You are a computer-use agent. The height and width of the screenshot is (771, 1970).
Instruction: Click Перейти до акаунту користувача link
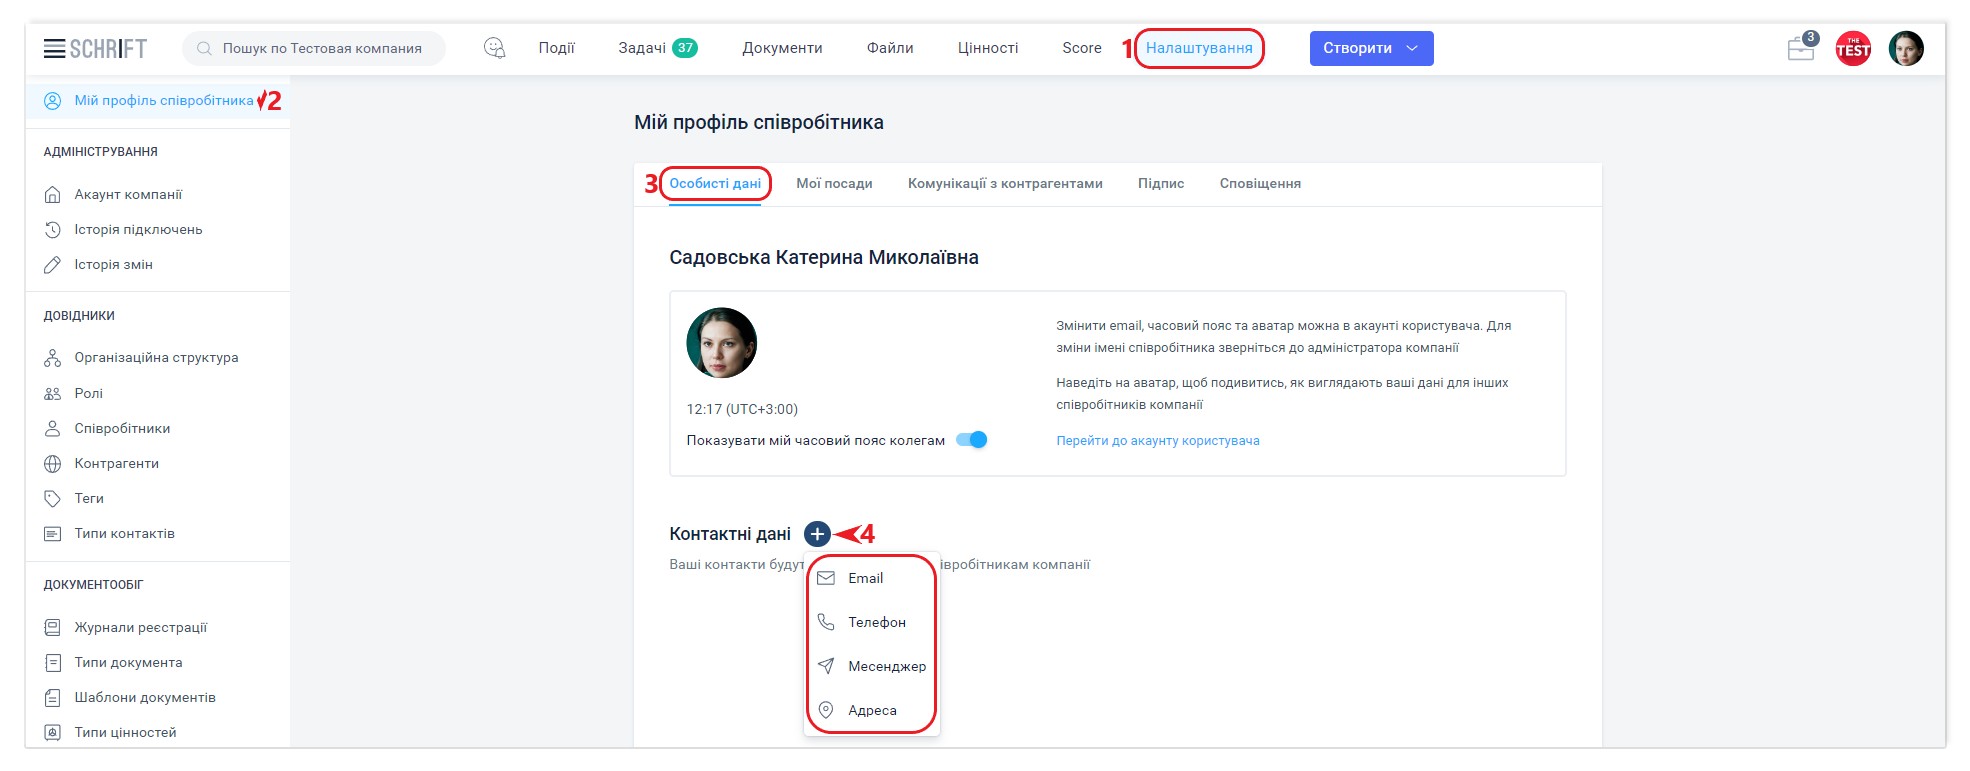[1157, 441]
